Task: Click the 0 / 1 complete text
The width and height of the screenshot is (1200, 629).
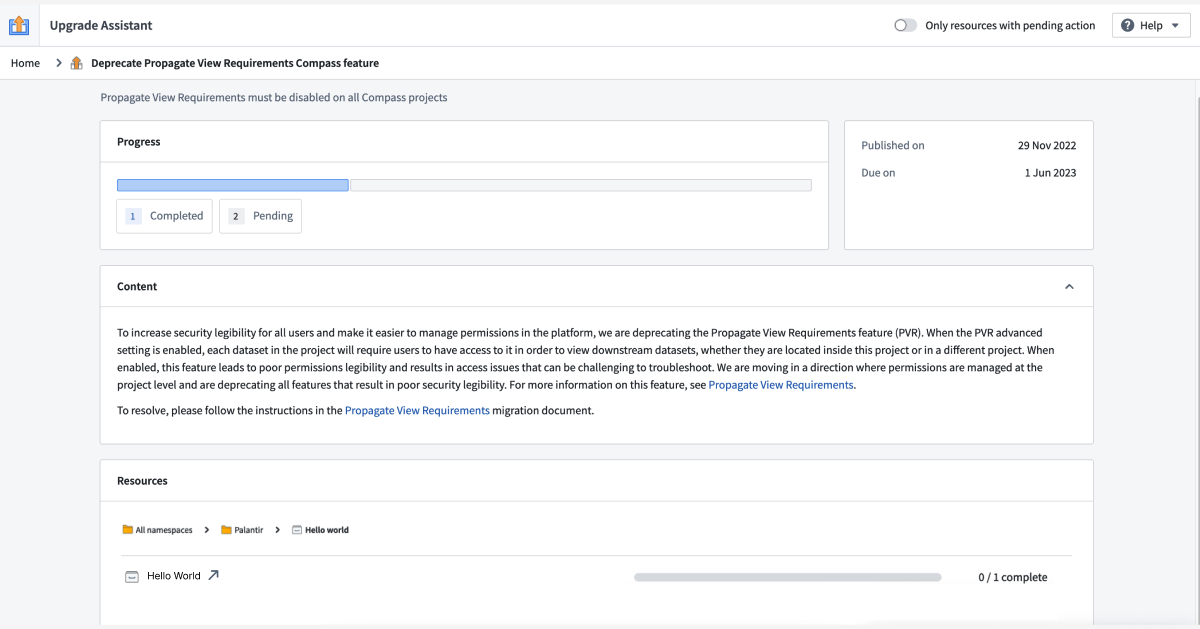Action: (1013, 577)
